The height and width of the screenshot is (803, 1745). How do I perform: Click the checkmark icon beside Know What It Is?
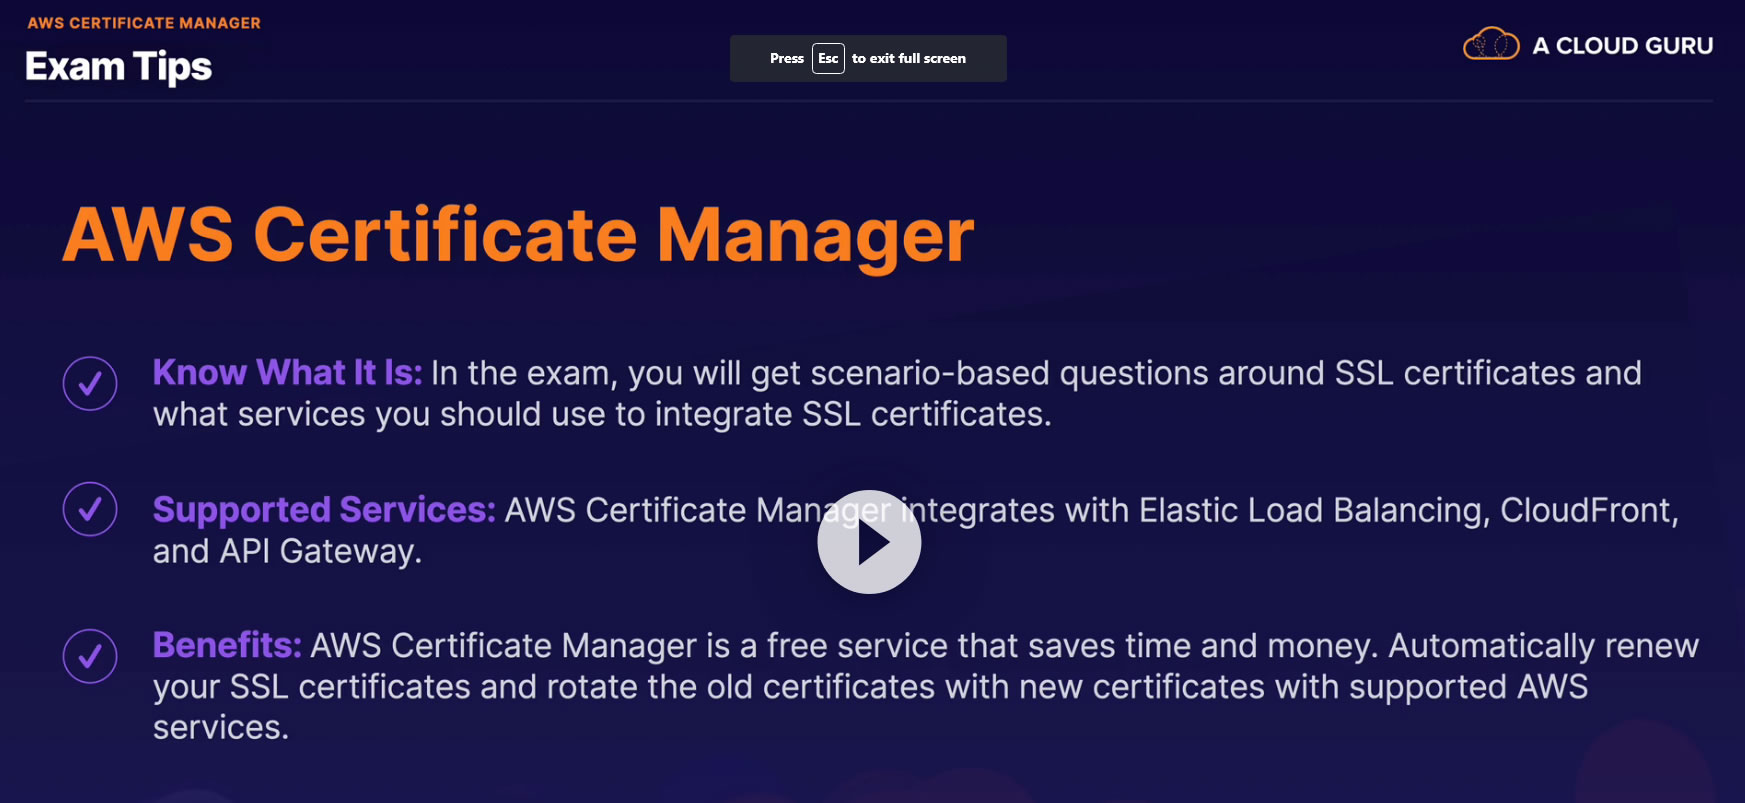click(90, 384)
